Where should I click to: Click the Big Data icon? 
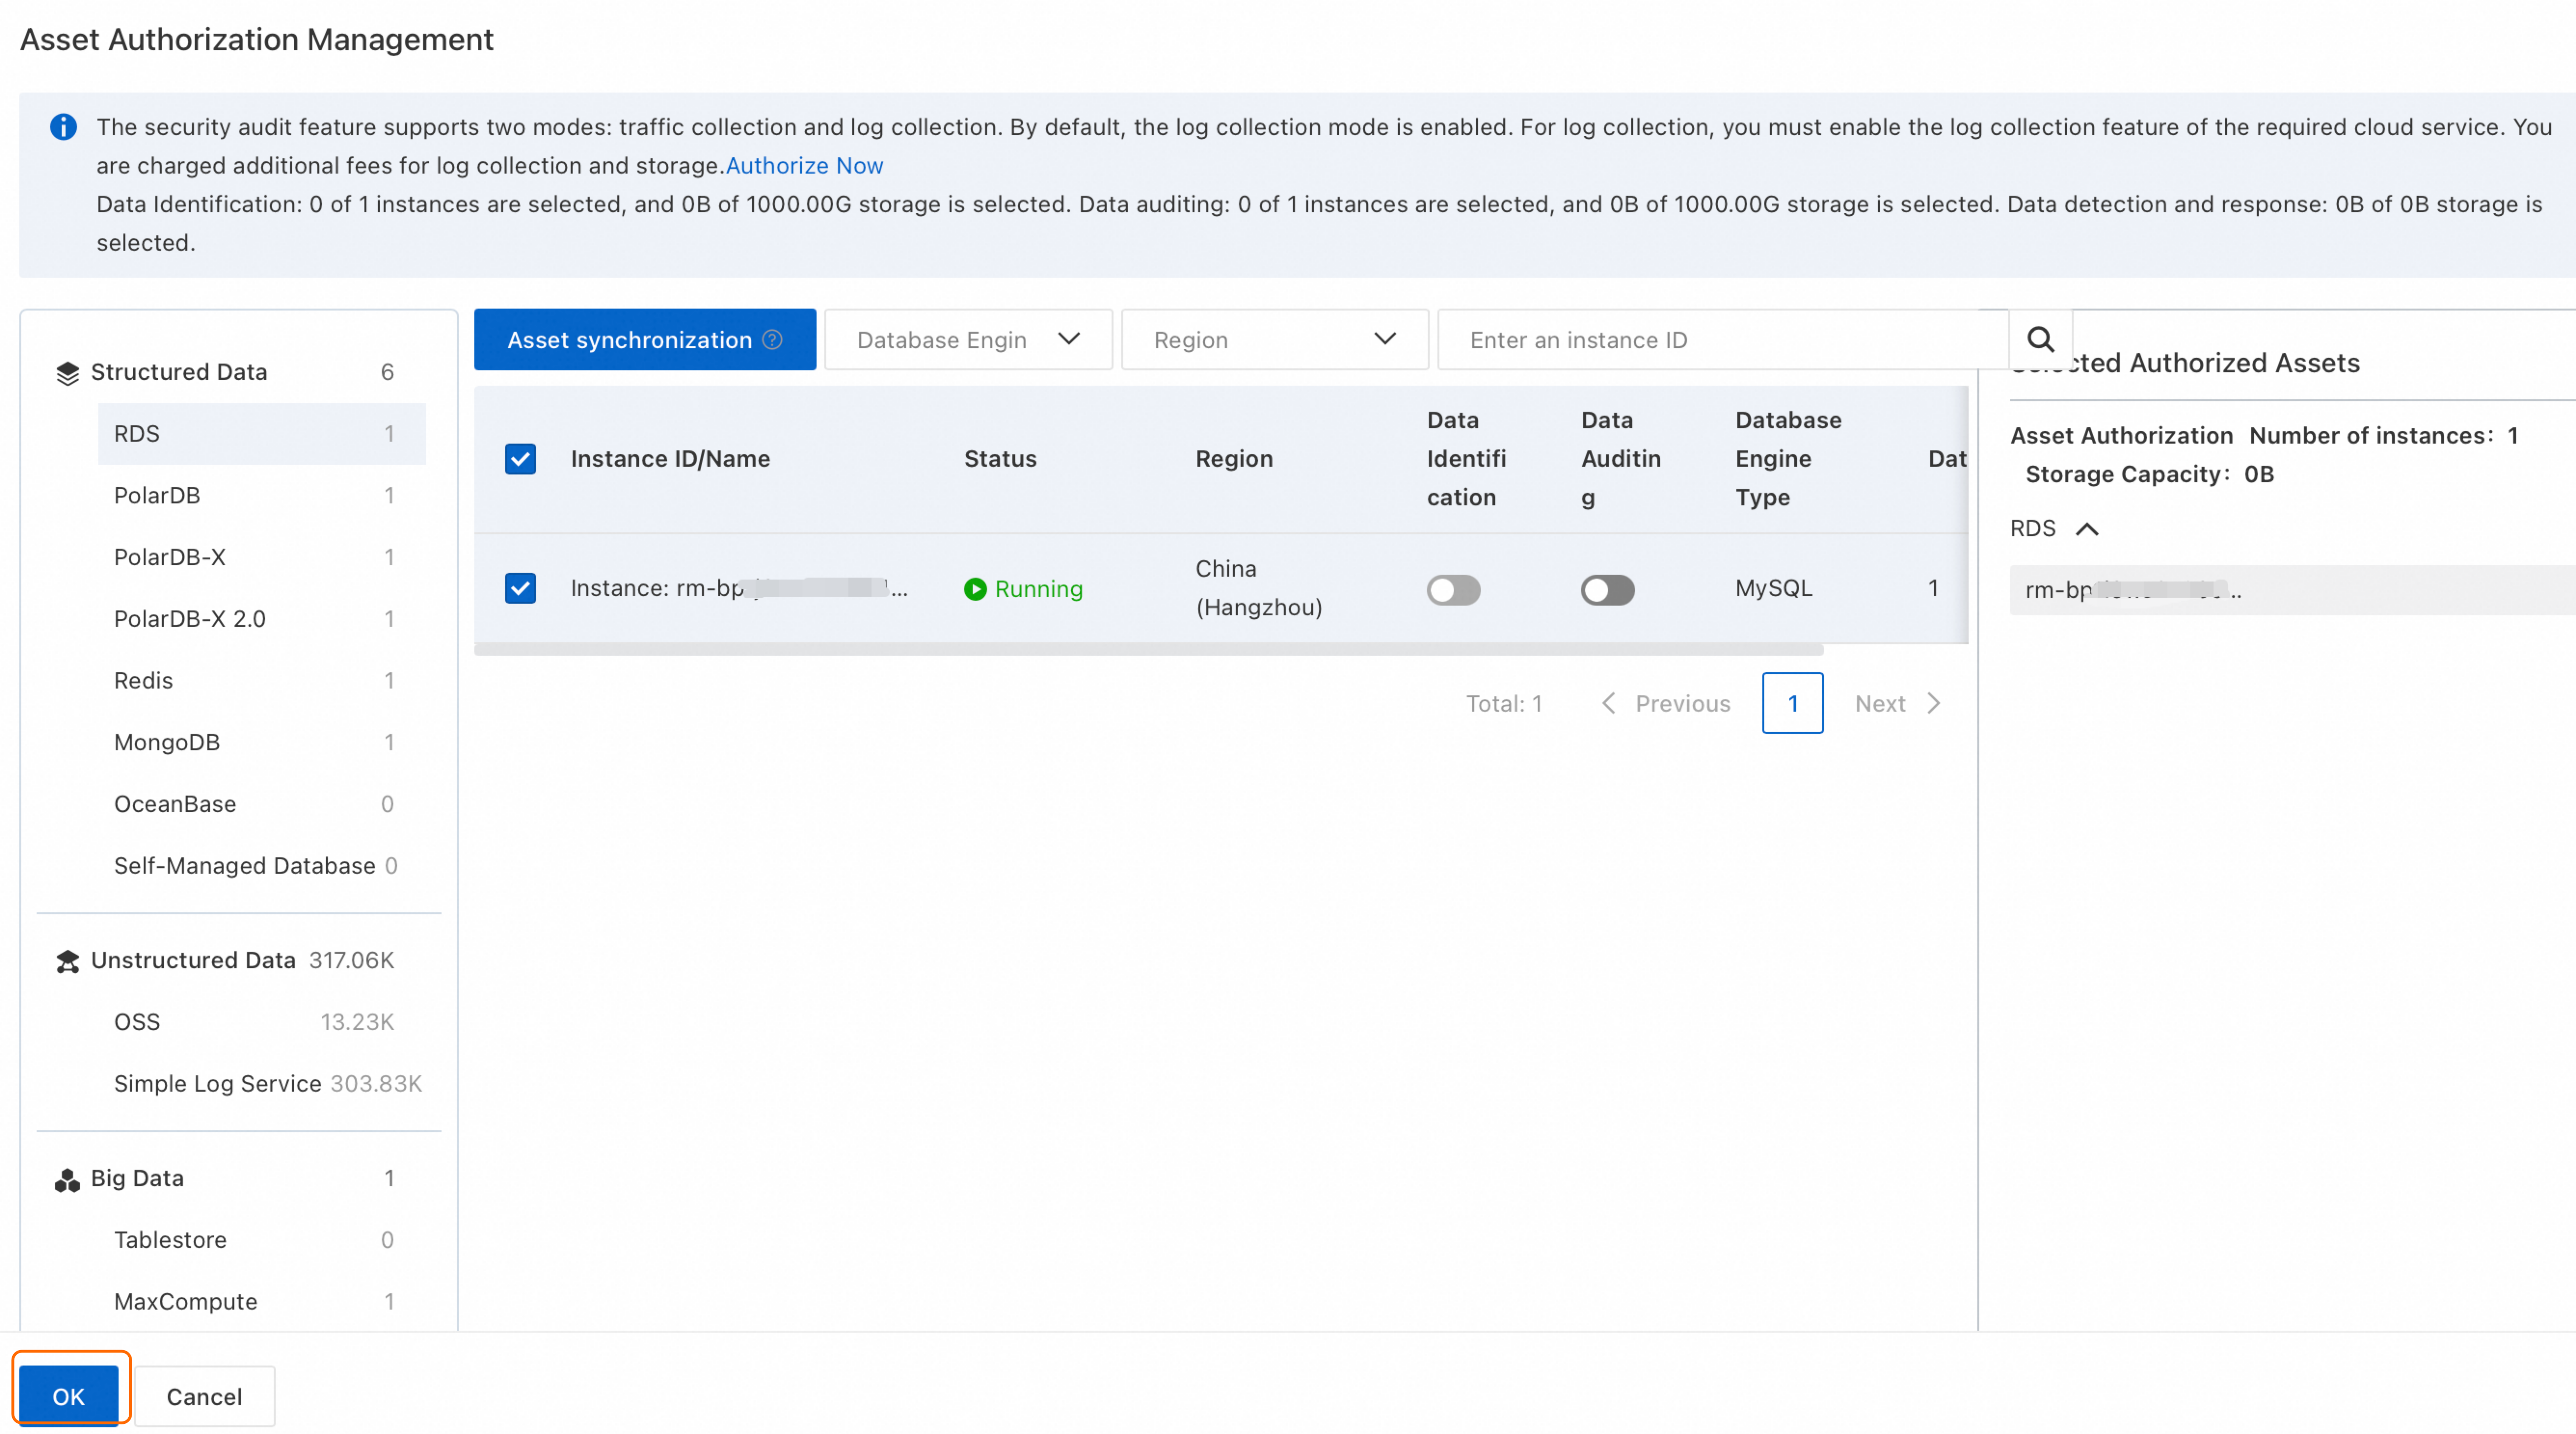coord(67,1180)
